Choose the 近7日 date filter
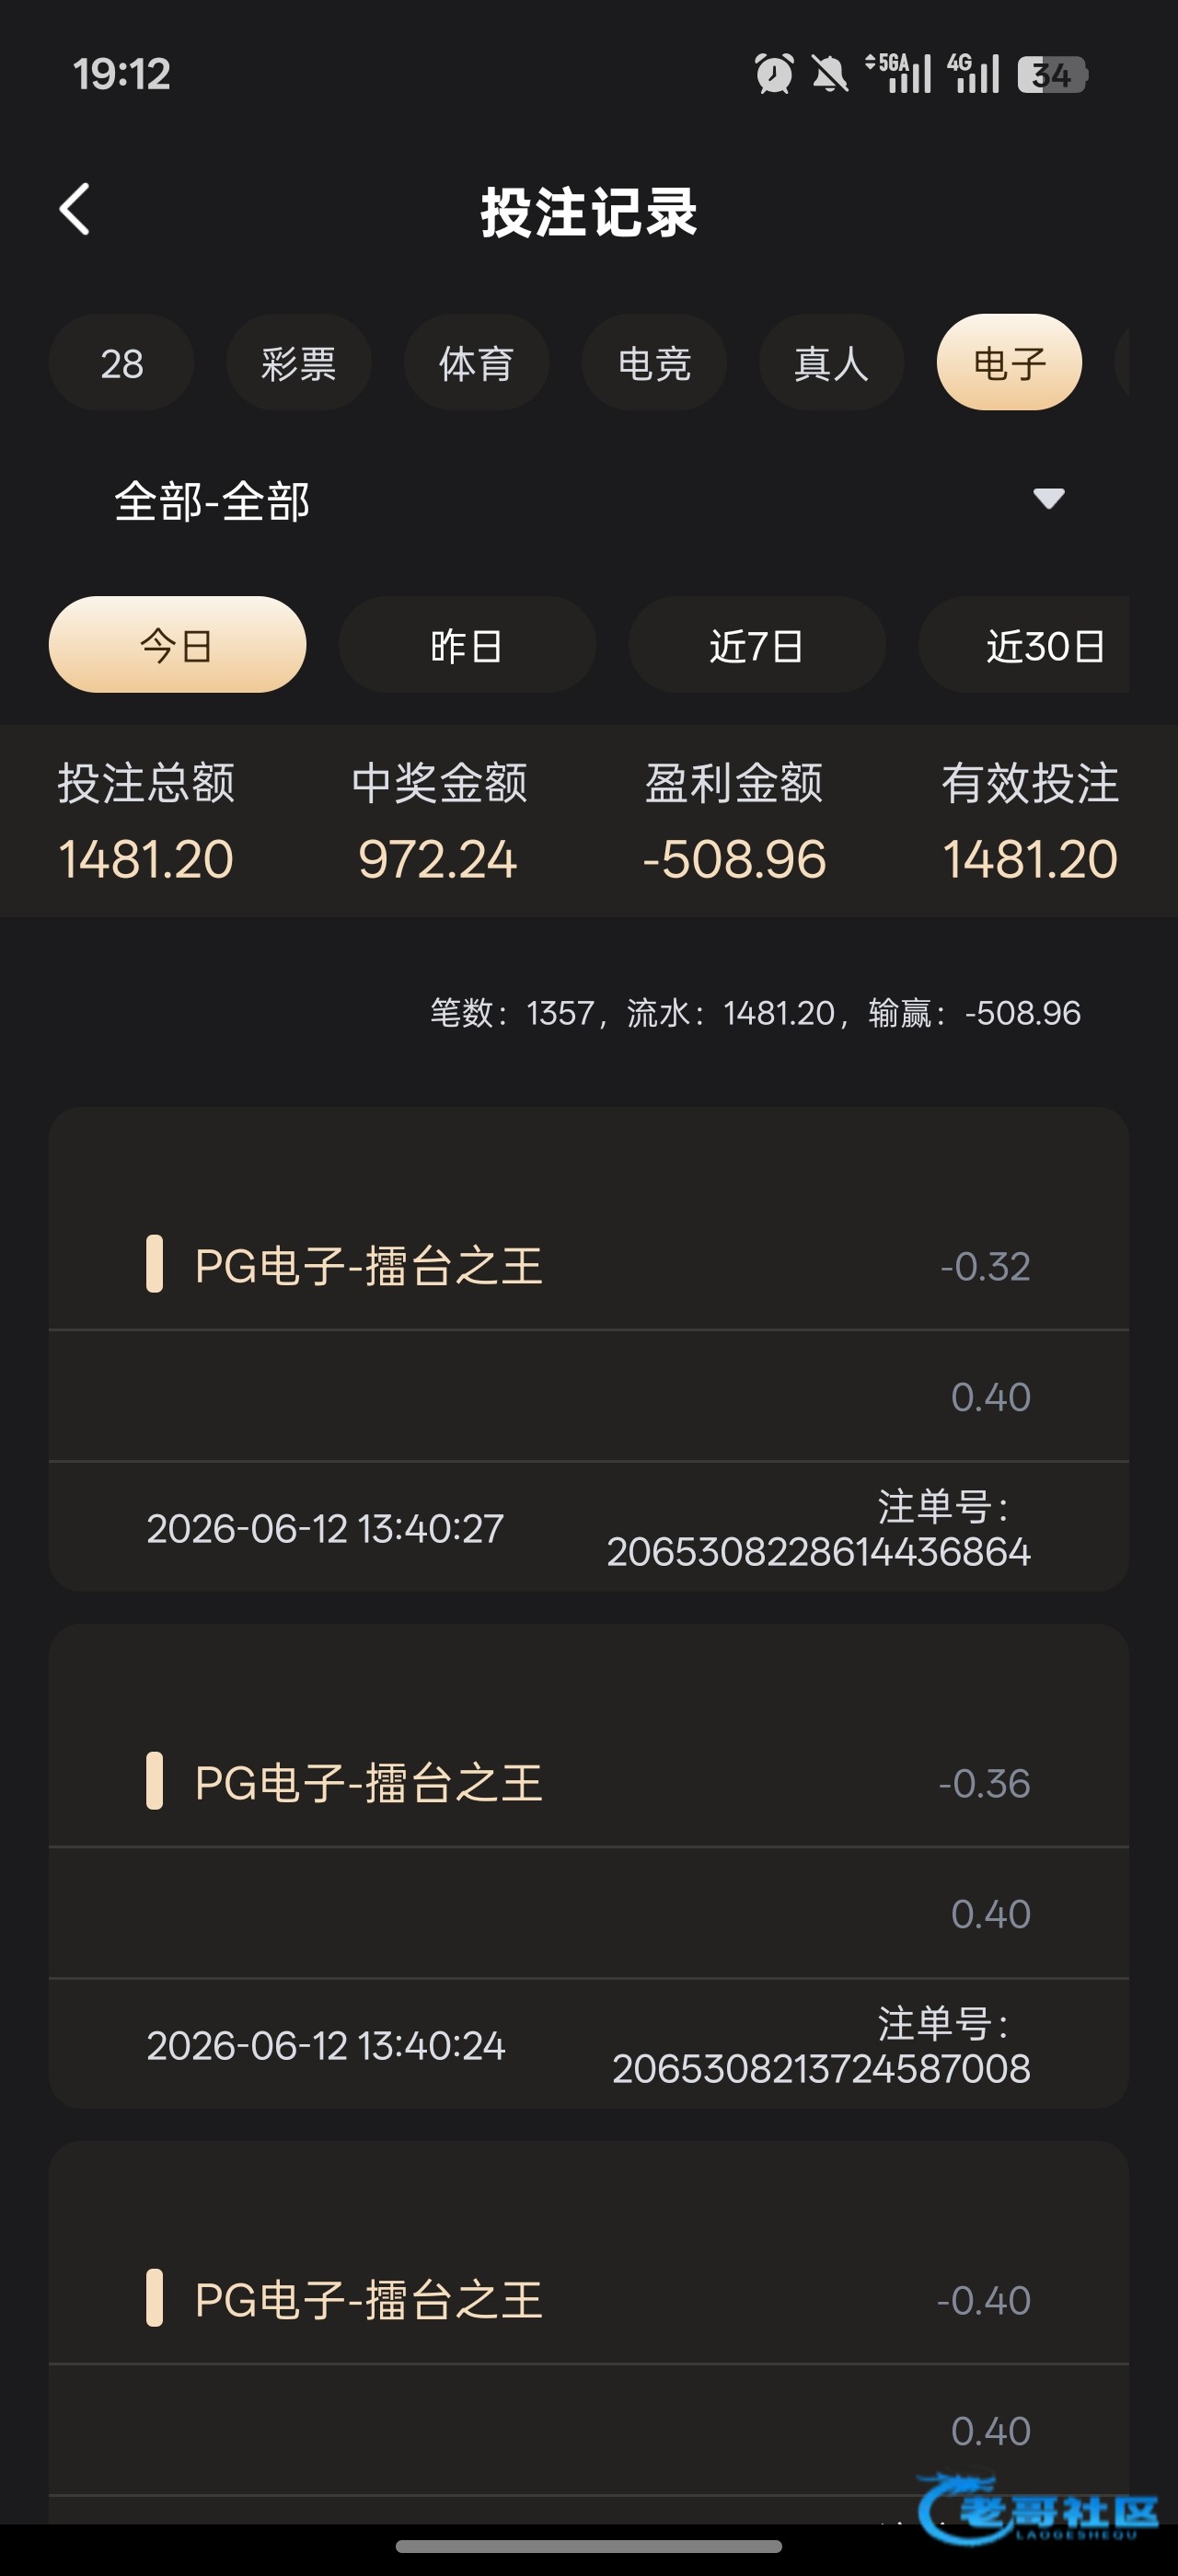Screen dimensions: 1178x2576 pyautogui.click(x=757, y=645)
